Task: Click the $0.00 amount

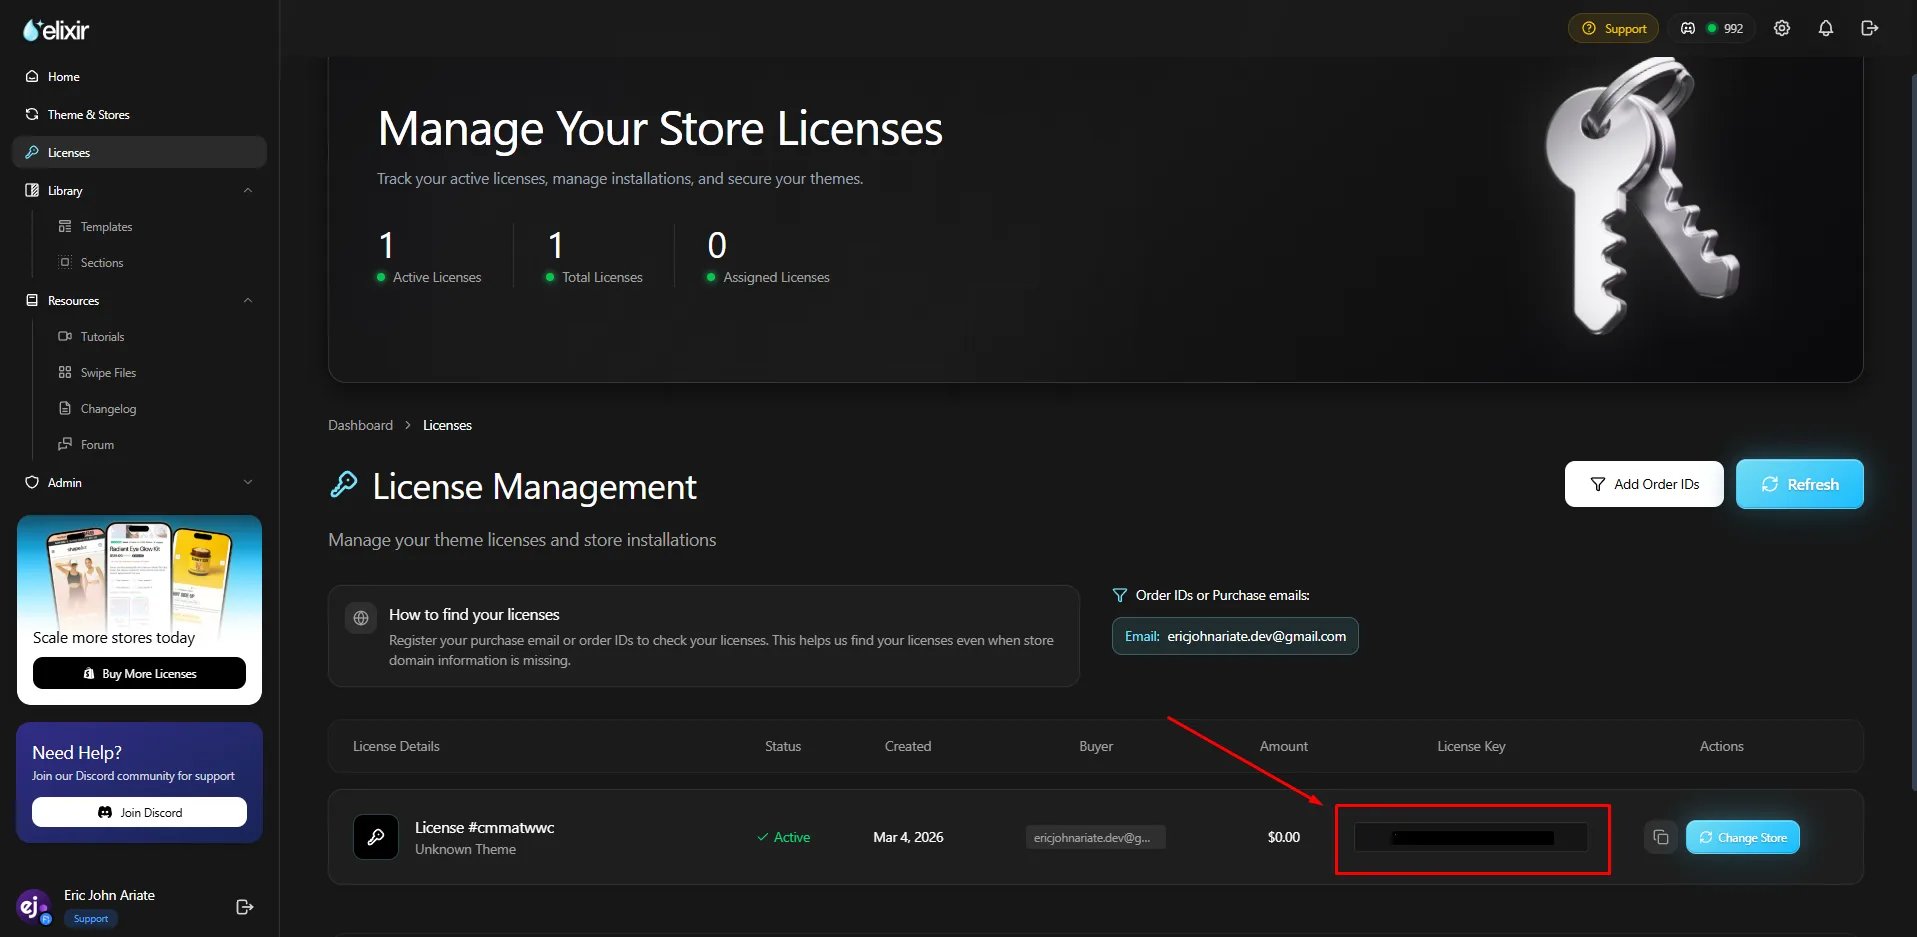Action: pos(1284,837)
